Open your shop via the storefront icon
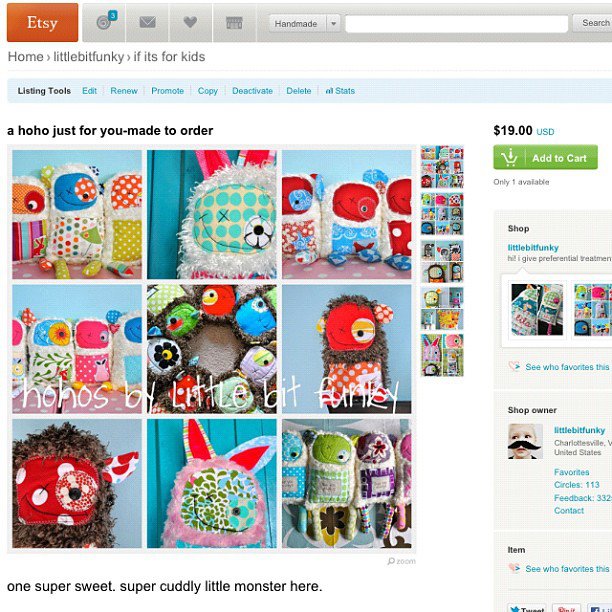The image size is (612, 612). coord(234,22)
